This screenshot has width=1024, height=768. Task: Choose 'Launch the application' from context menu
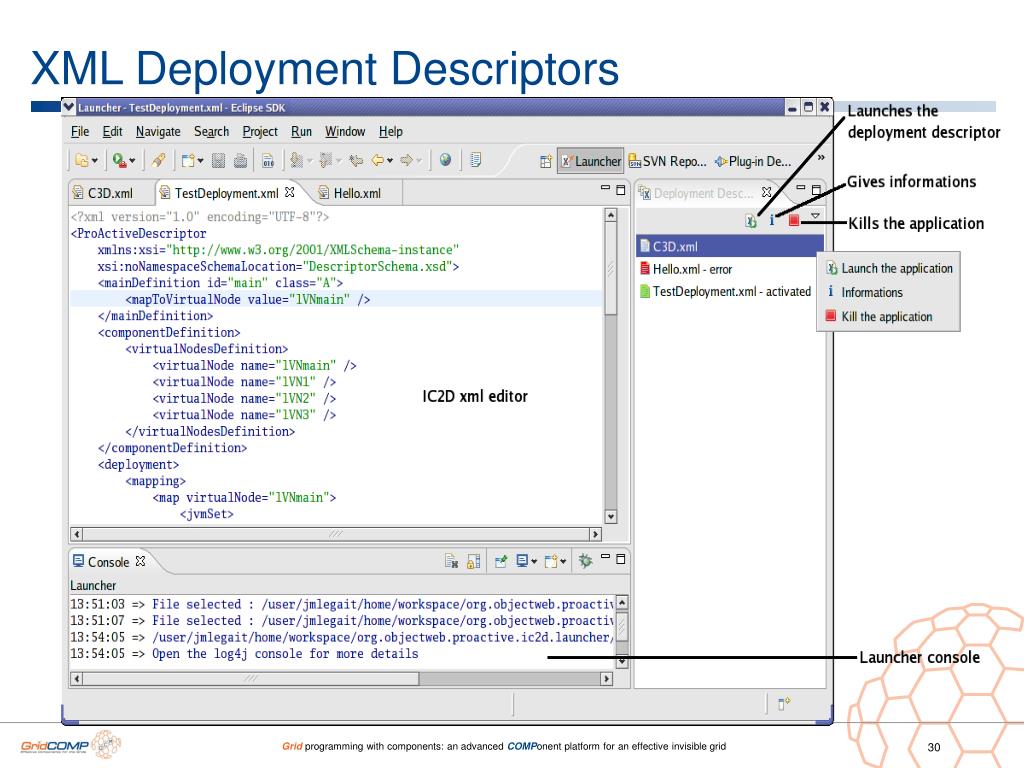896,268
